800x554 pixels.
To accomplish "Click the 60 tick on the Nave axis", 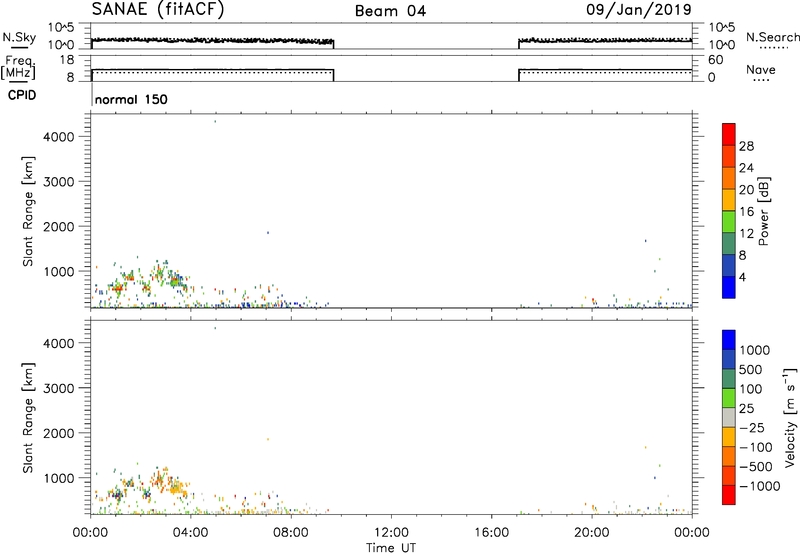I will coord(715,60).
